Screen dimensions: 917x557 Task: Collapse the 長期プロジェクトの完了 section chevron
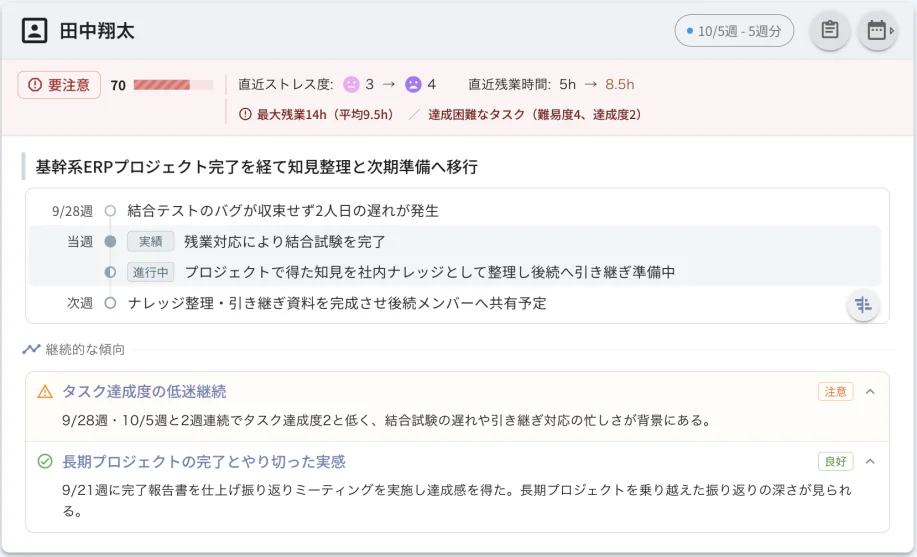870,462
